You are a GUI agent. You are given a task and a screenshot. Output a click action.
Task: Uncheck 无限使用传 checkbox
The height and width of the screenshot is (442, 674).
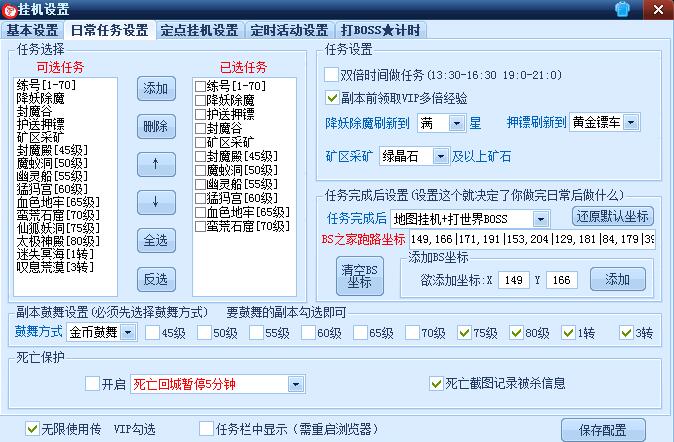click(x=32, y=429)
